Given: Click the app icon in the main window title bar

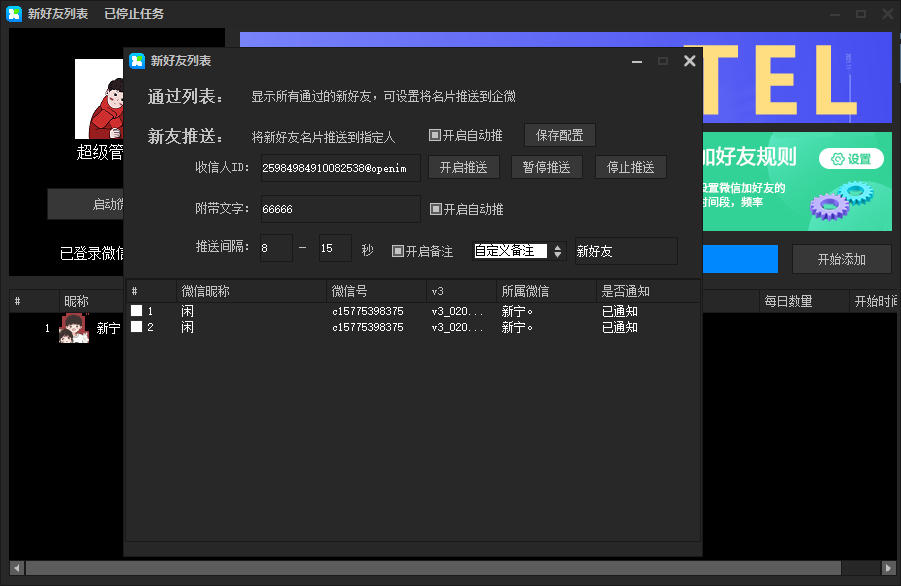Looking at the screenshot, I should point(12,13).
